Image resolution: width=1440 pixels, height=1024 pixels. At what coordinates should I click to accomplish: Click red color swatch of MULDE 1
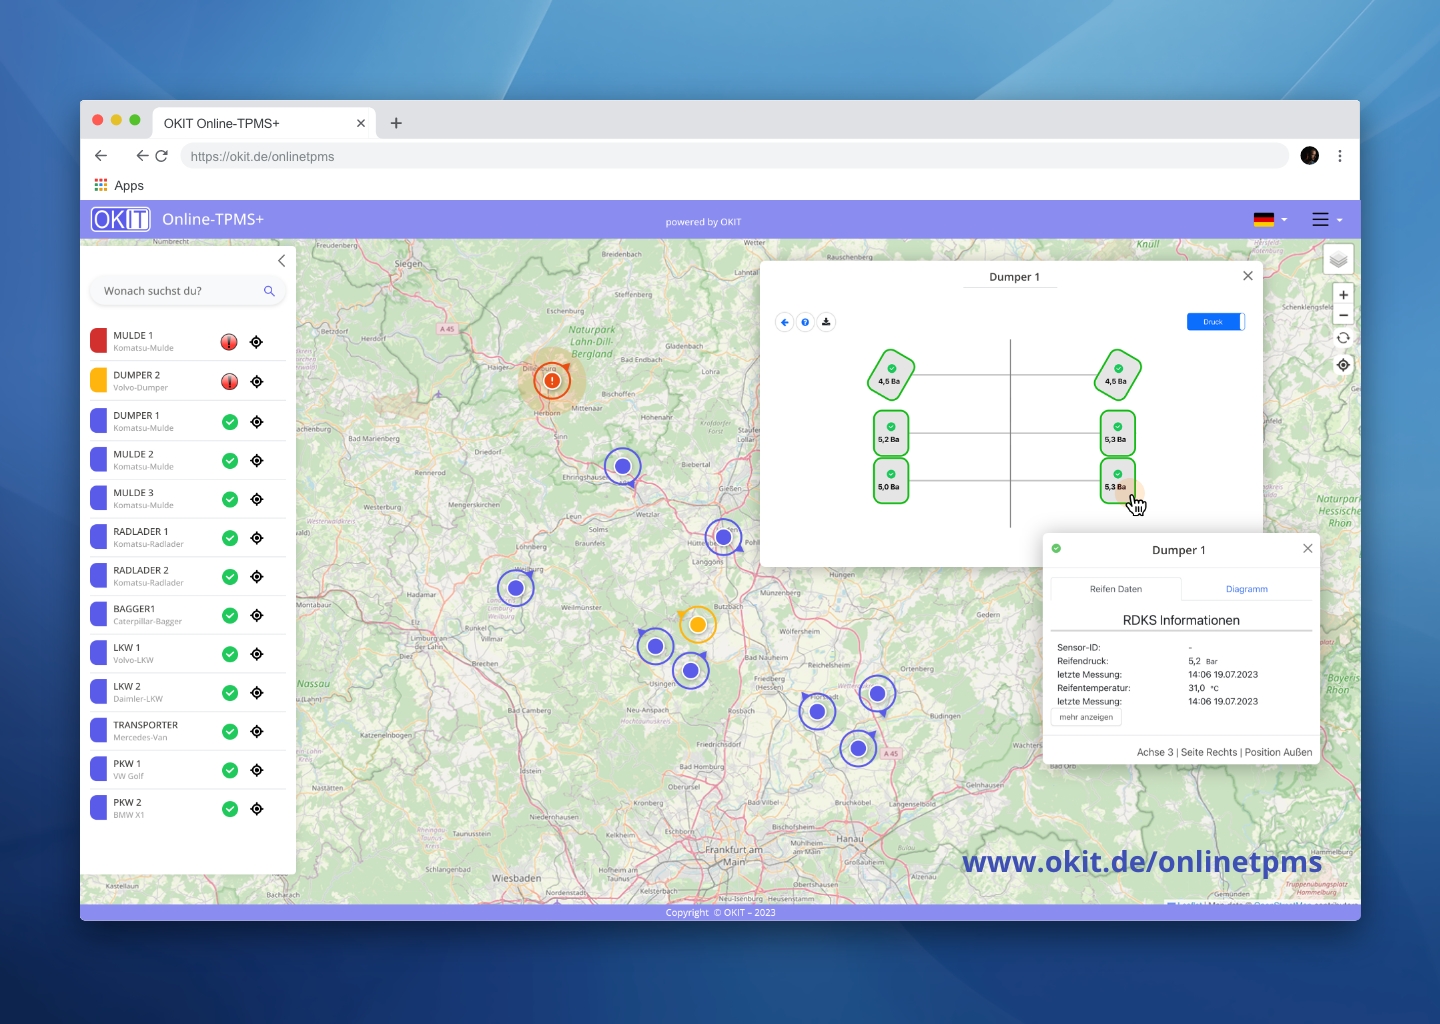[99, 341]
